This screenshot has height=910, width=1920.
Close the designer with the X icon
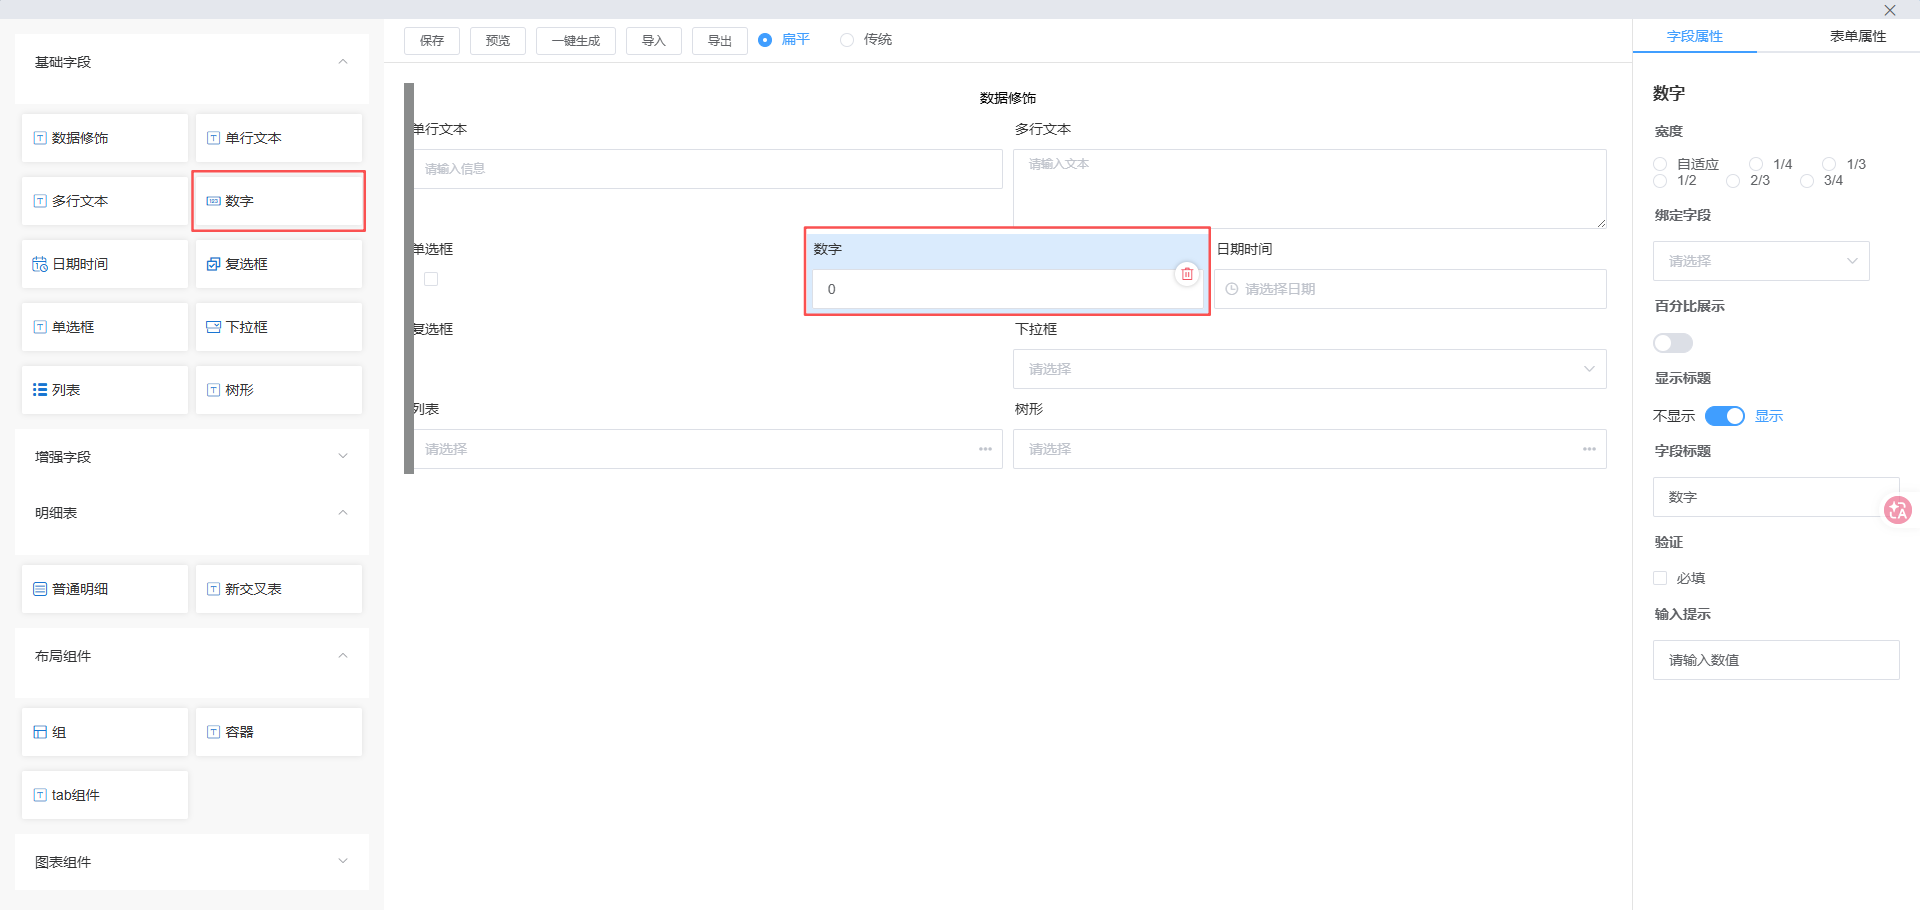point(1890,10)
